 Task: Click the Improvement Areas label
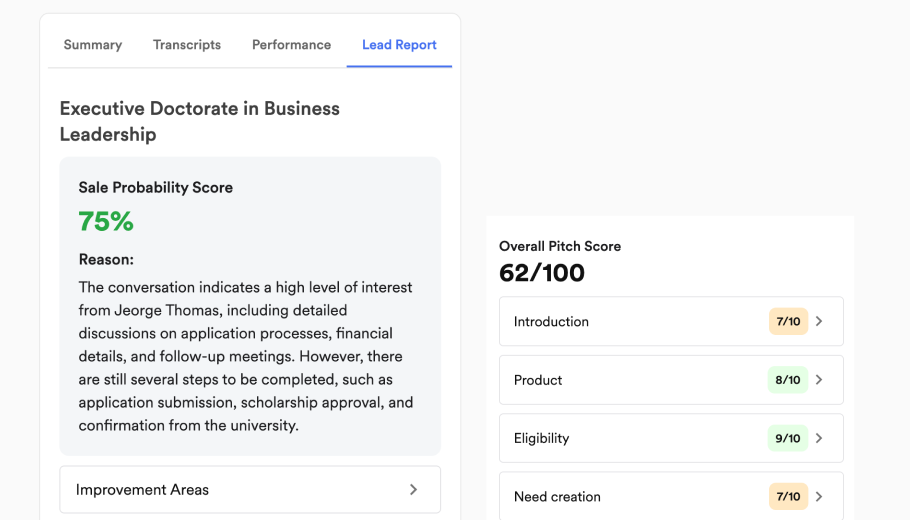[x=142, y=490]
